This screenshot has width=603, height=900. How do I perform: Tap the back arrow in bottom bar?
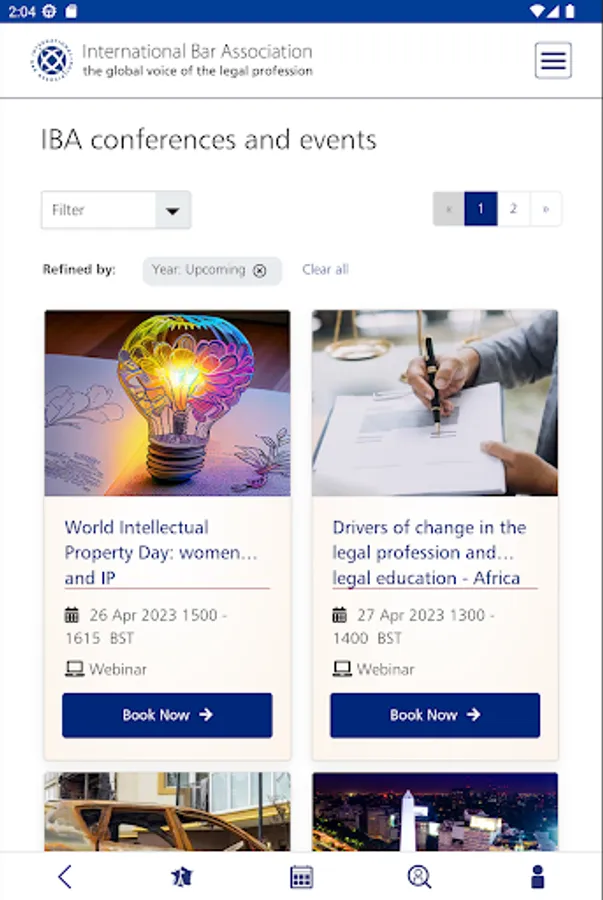(x=65, y=877)
